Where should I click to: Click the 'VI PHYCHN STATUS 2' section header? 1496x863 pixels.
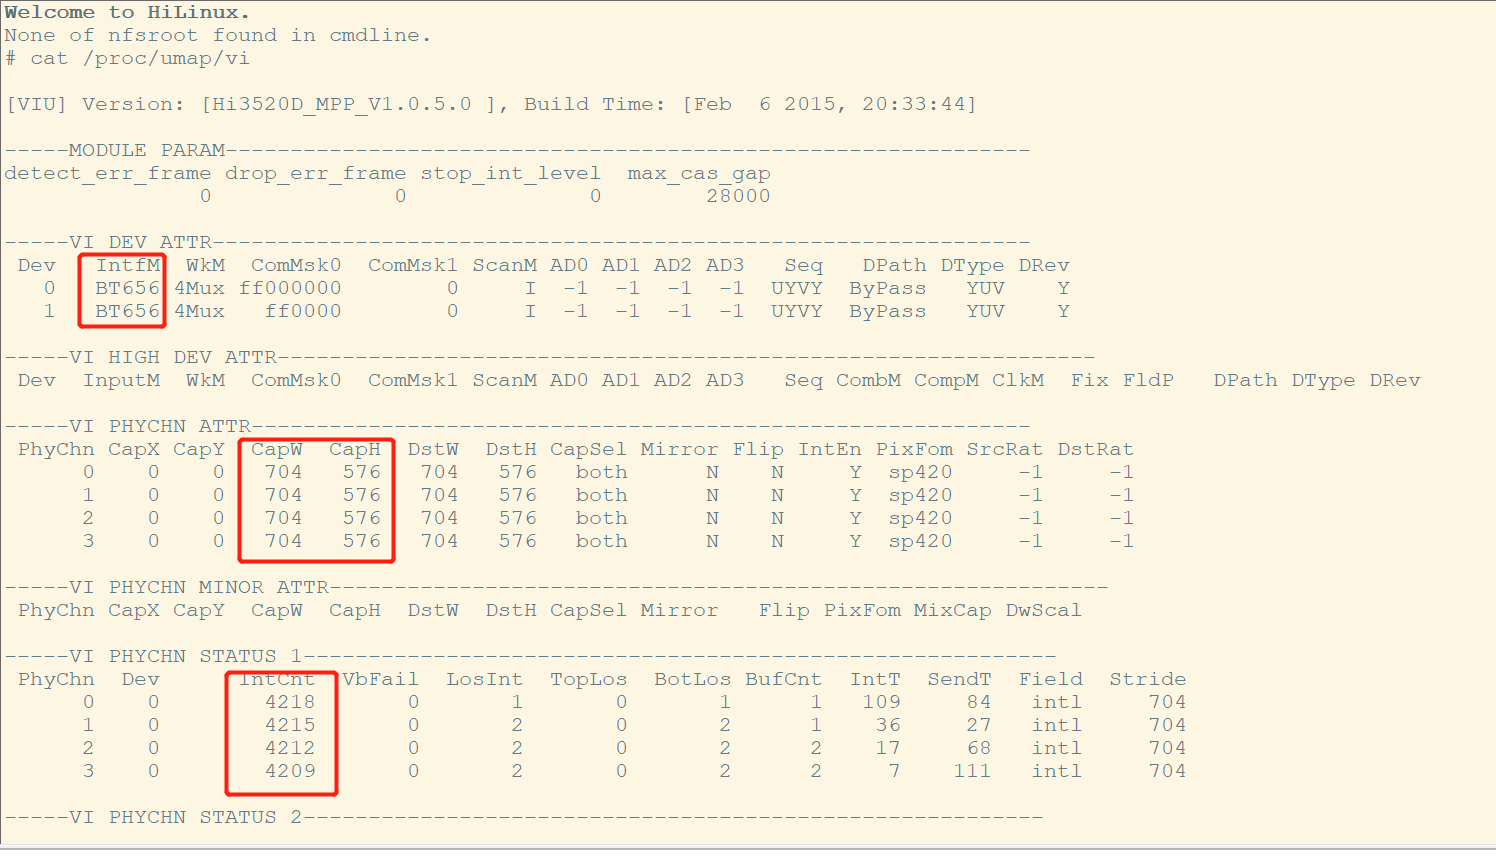pyautogui.click(x=186, y=817)
